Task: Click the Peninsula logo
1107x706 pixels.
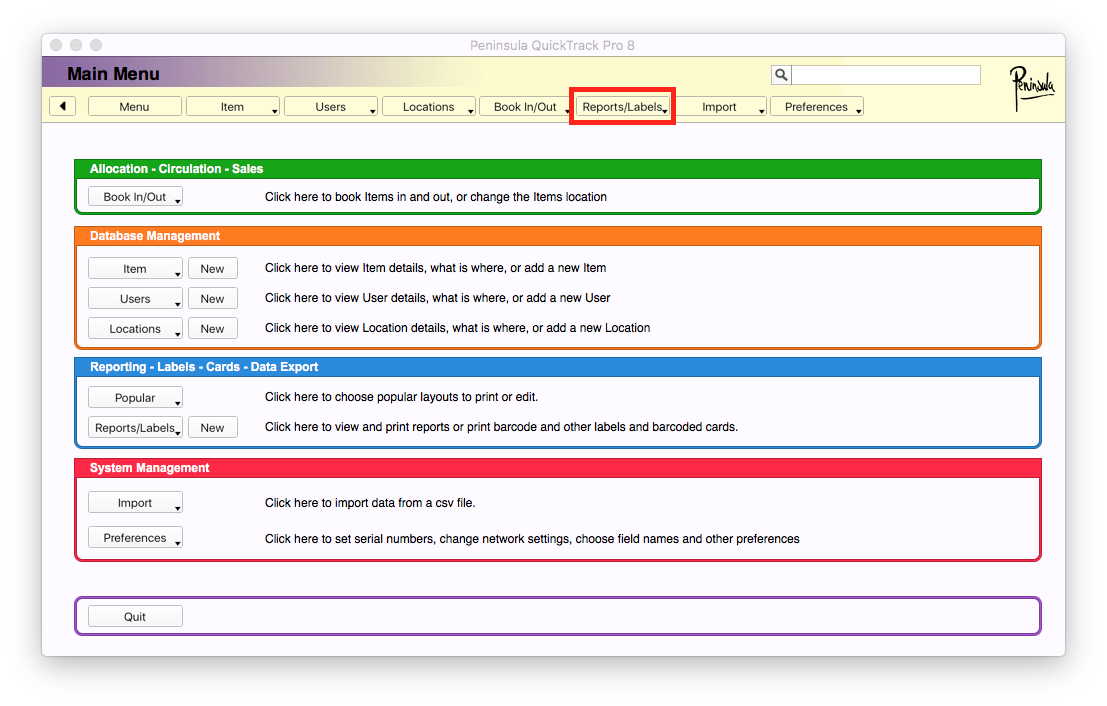Action: 1031,88
